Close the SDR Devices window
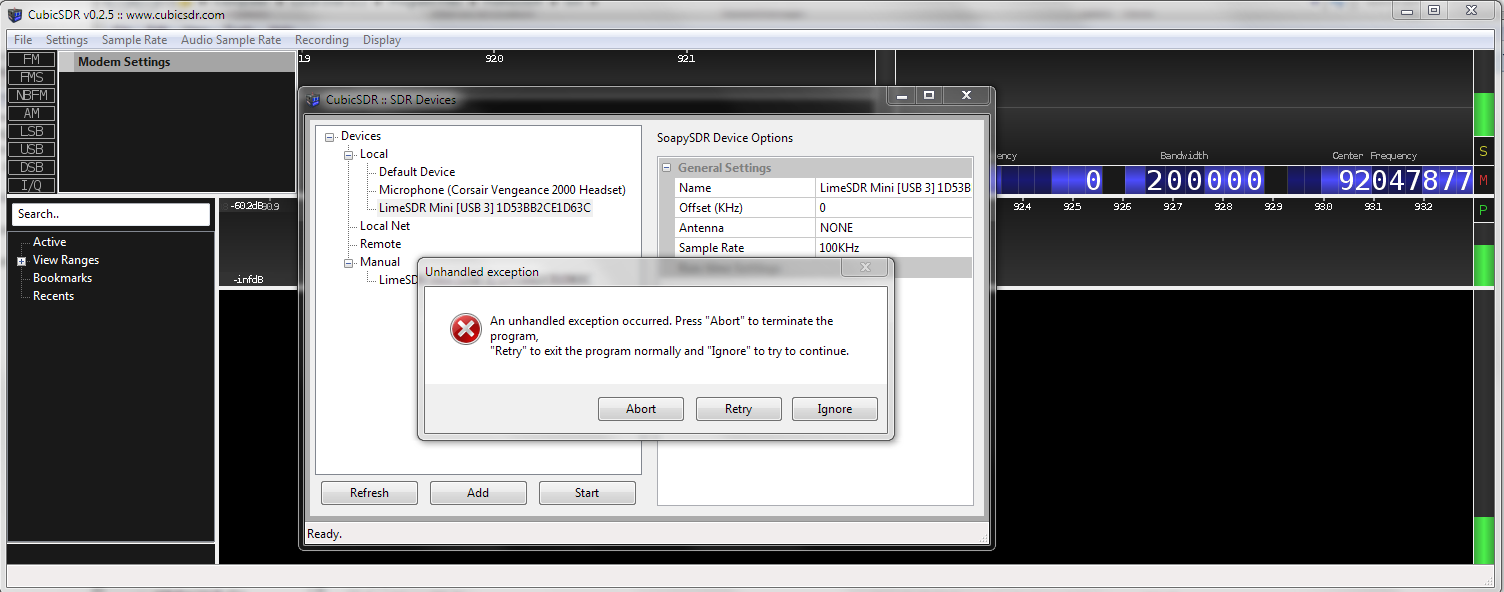The width and height of the screenshot is (1504, 592). tap(966, 96)
